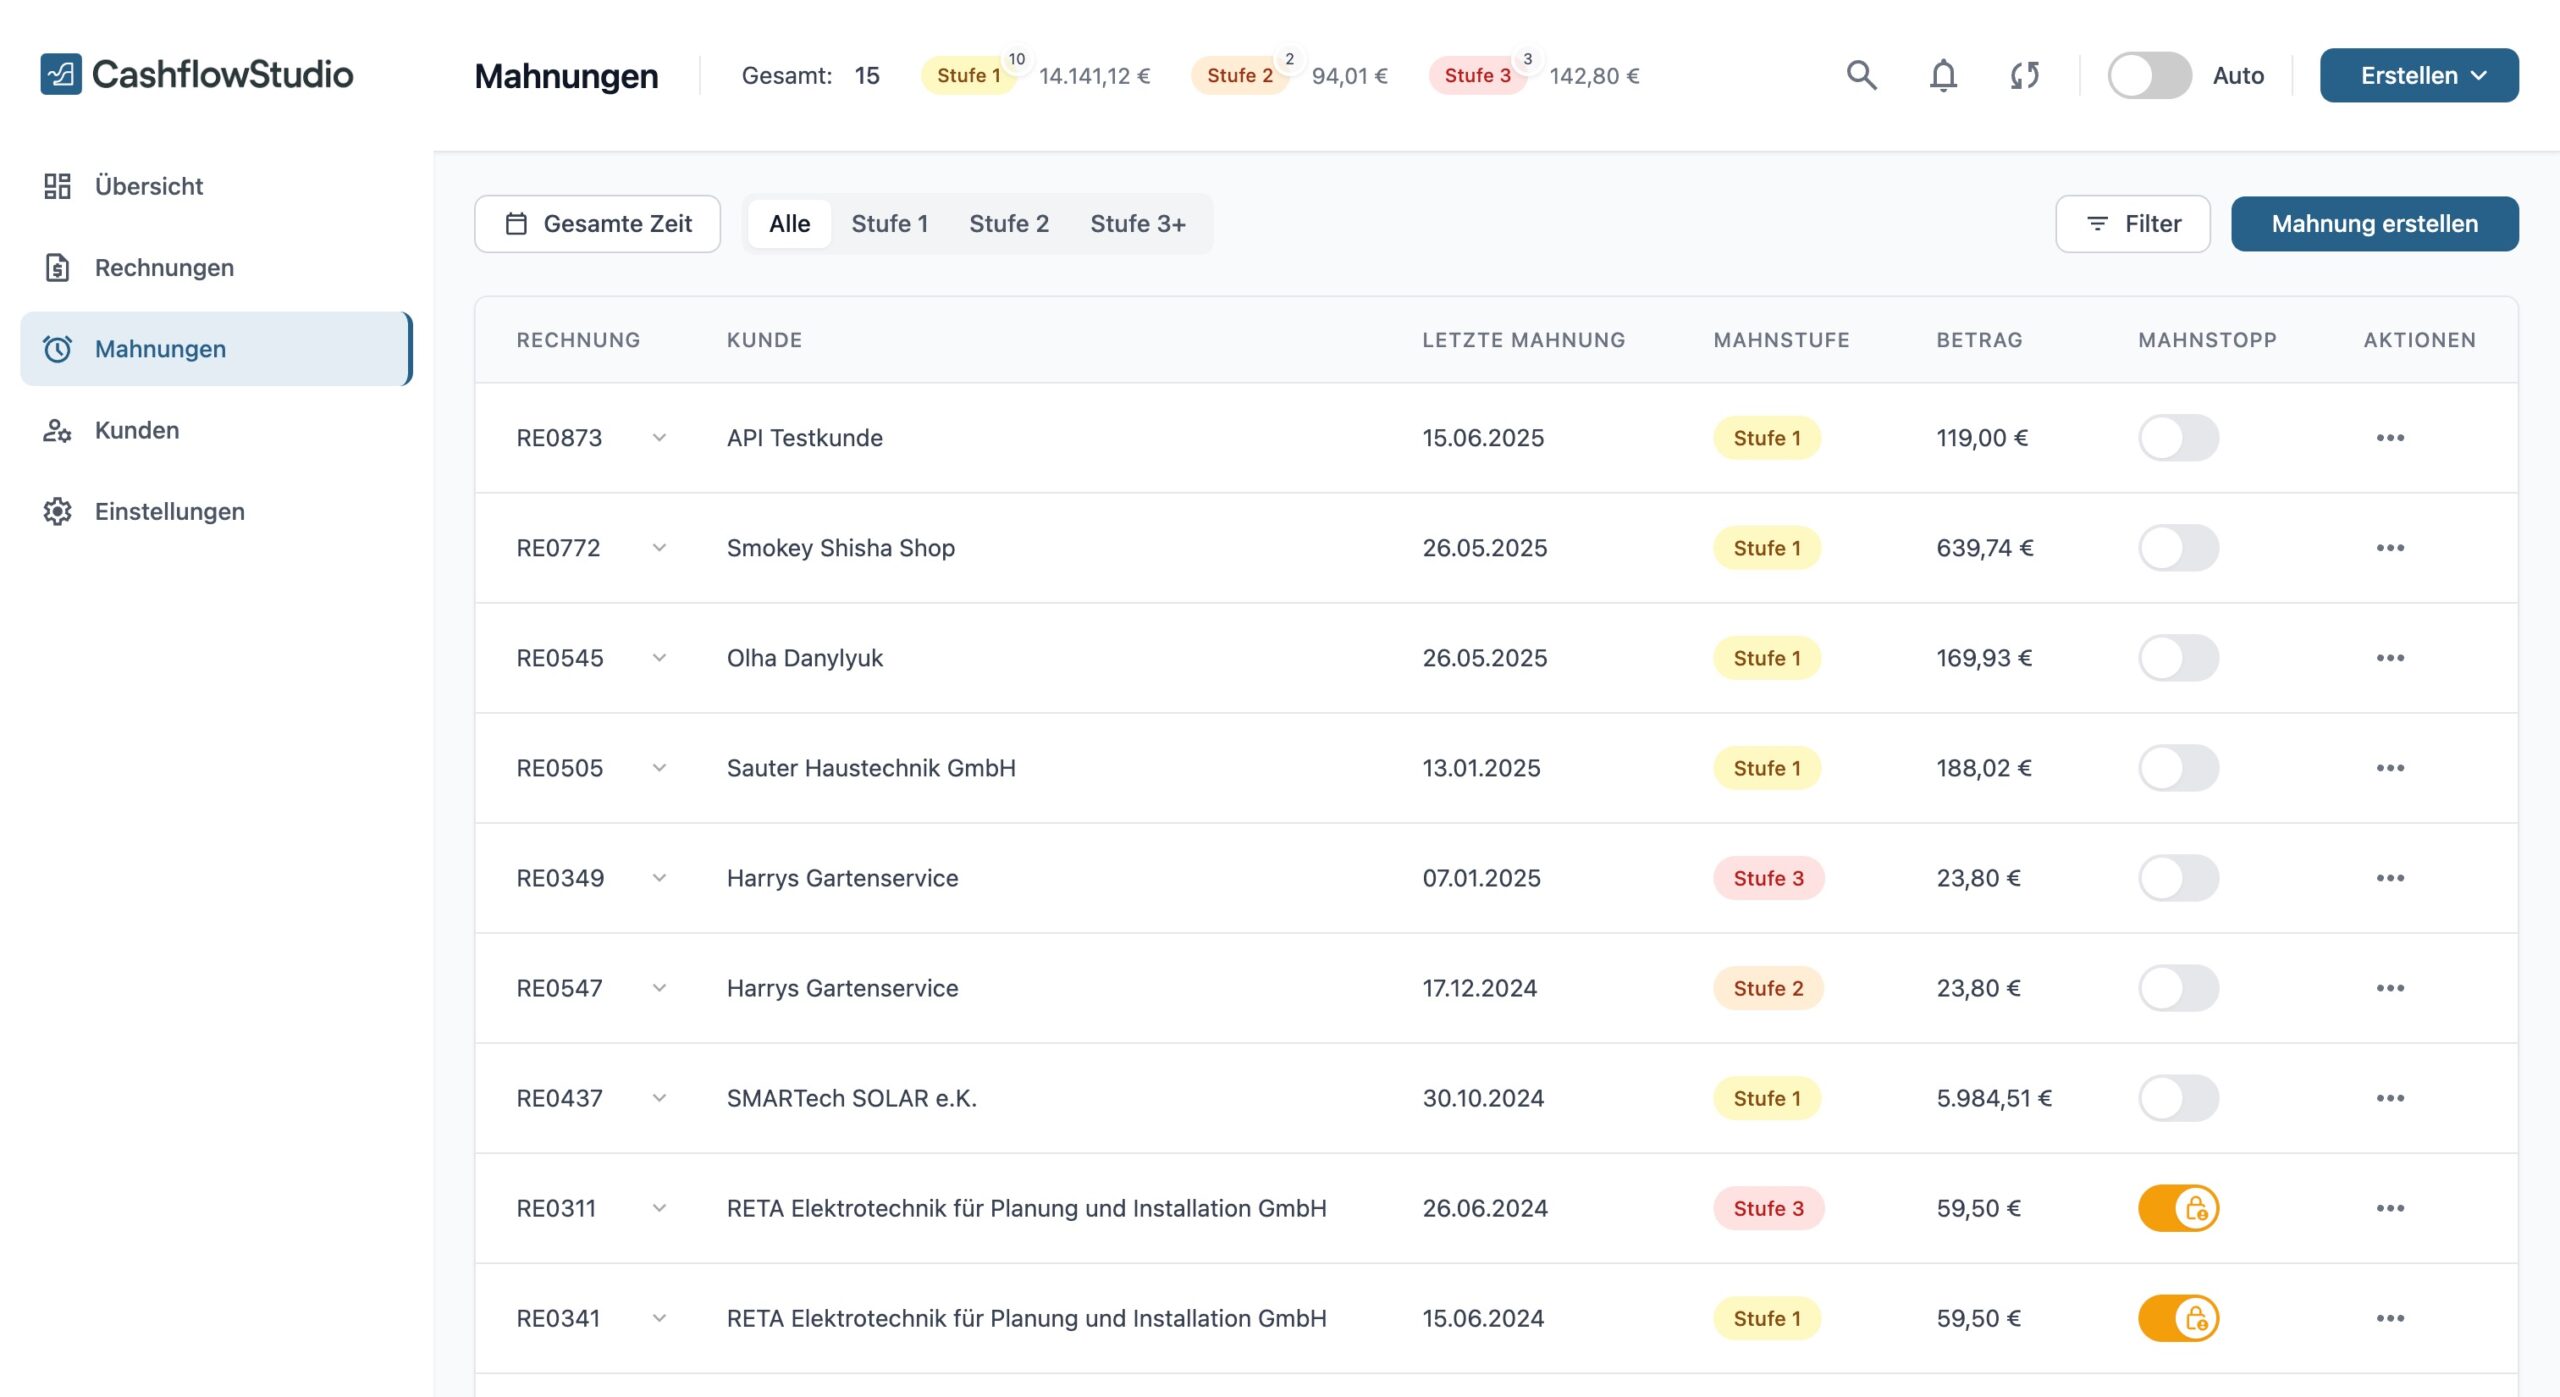This screenshot has height=1397, width=2560.
Task: Click the Mahnung erstellen button
Action: pos(2374,224)
